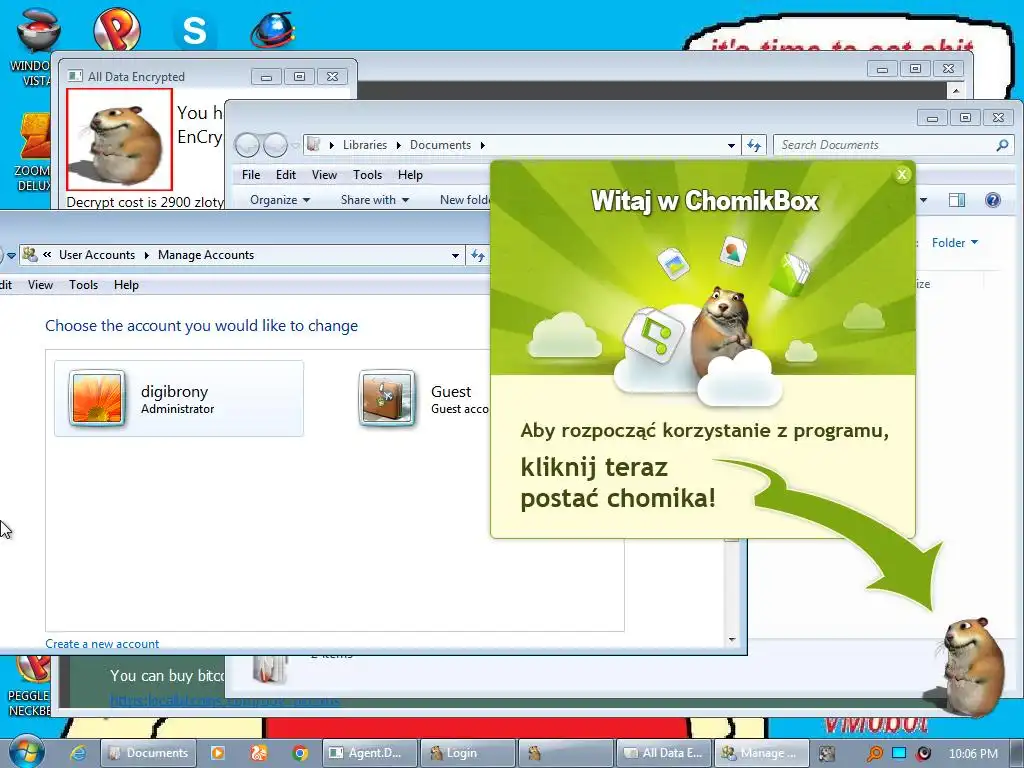Open the Peggle Neckbe desktop shortcut
Image resolution: width=1024 pixels, height=768 pixels.
29,686
